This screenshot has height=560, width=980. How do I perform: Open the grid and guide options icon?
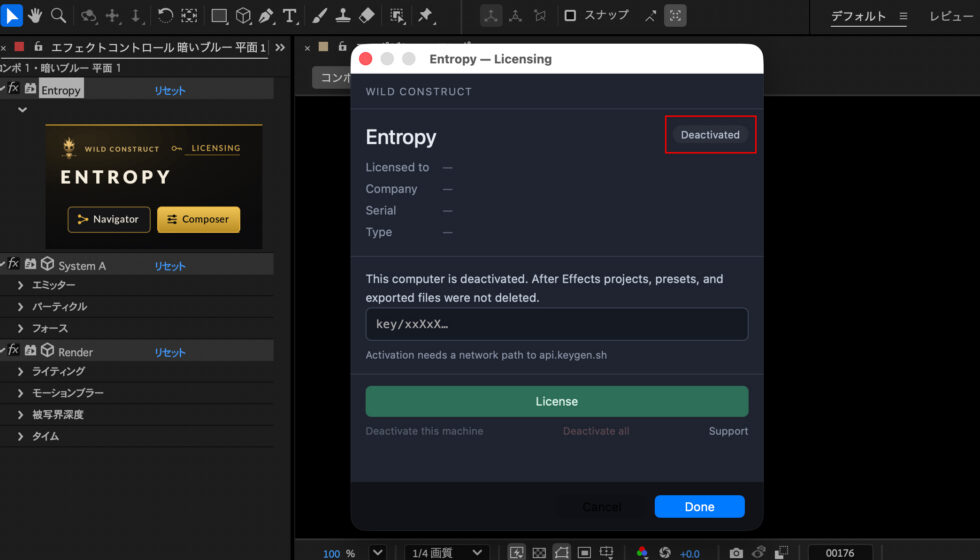click(606, 552)
